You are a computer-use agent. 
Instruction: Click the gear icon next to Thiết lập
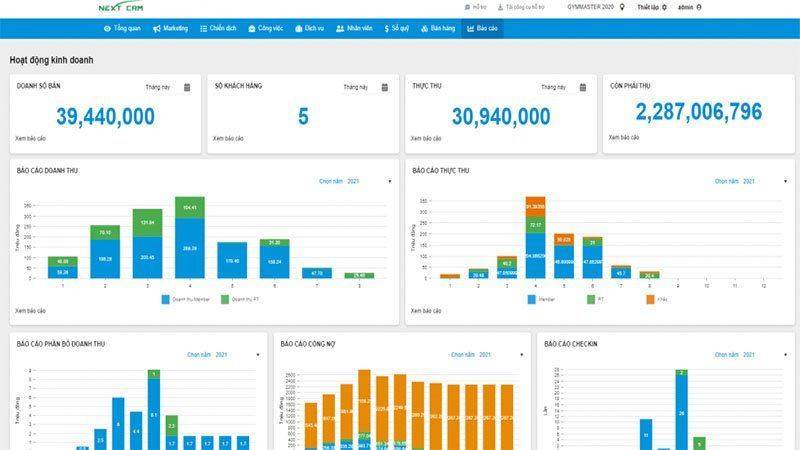tap(664, 7)
